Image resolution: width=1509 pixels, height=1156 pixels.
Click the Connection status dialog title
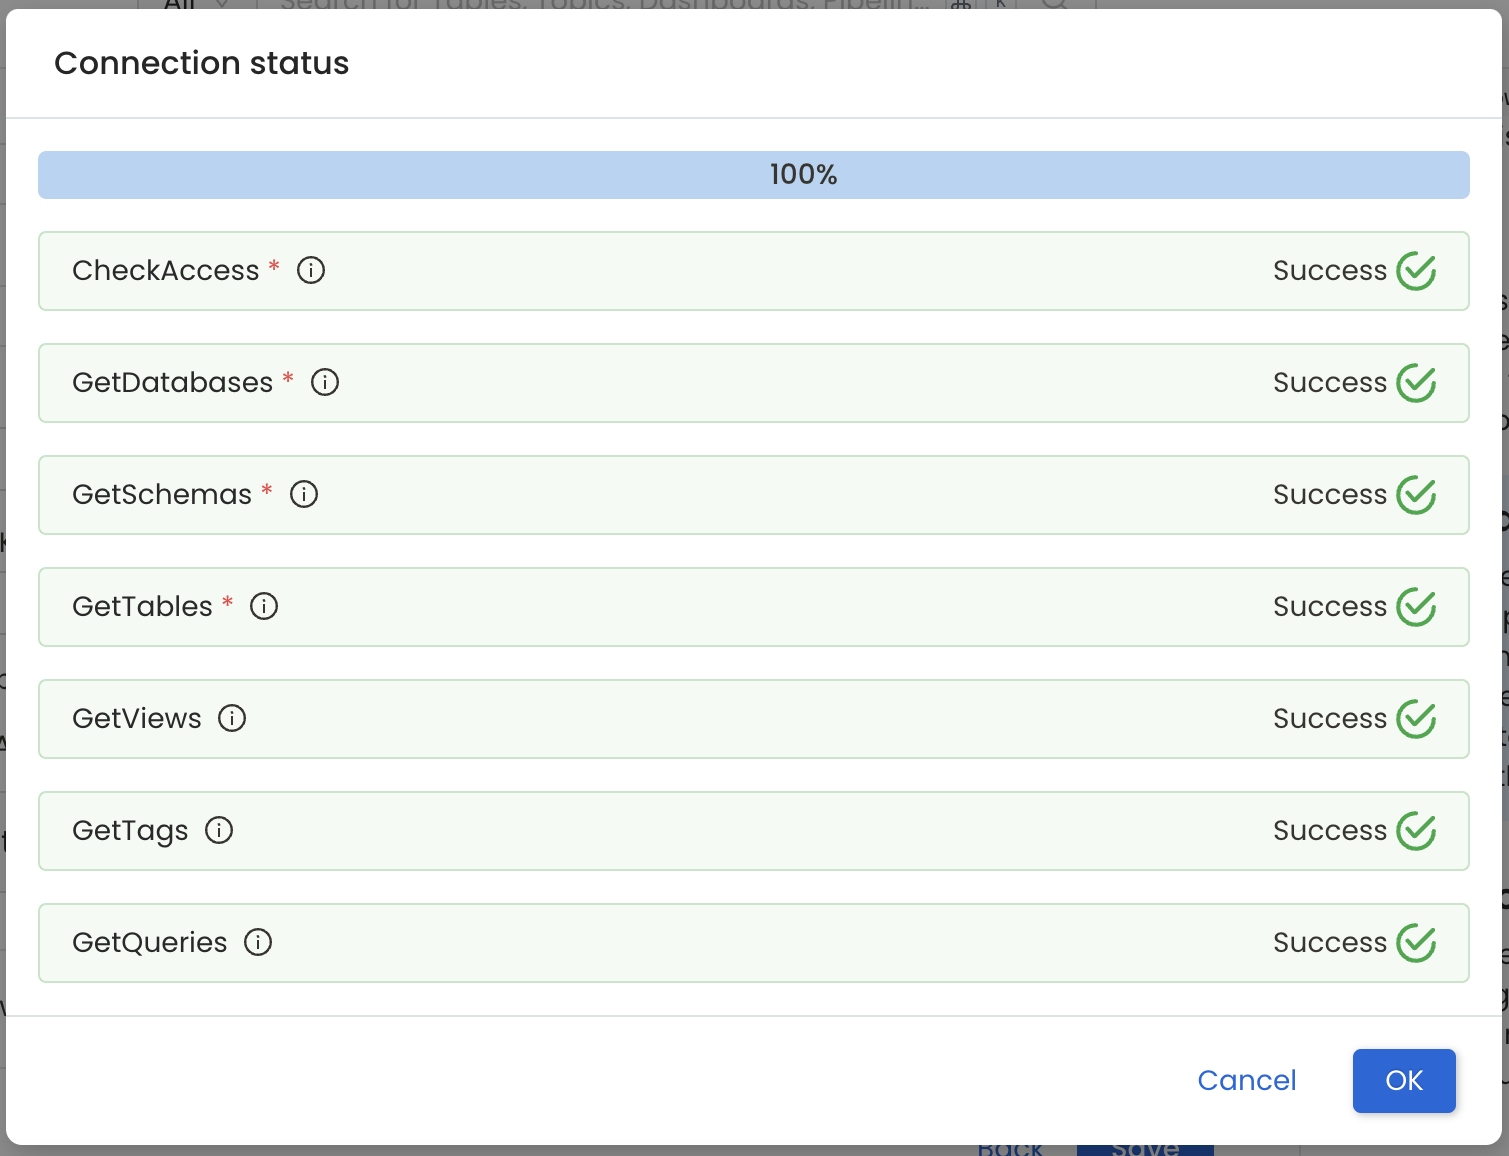click(x=202, y=63)
